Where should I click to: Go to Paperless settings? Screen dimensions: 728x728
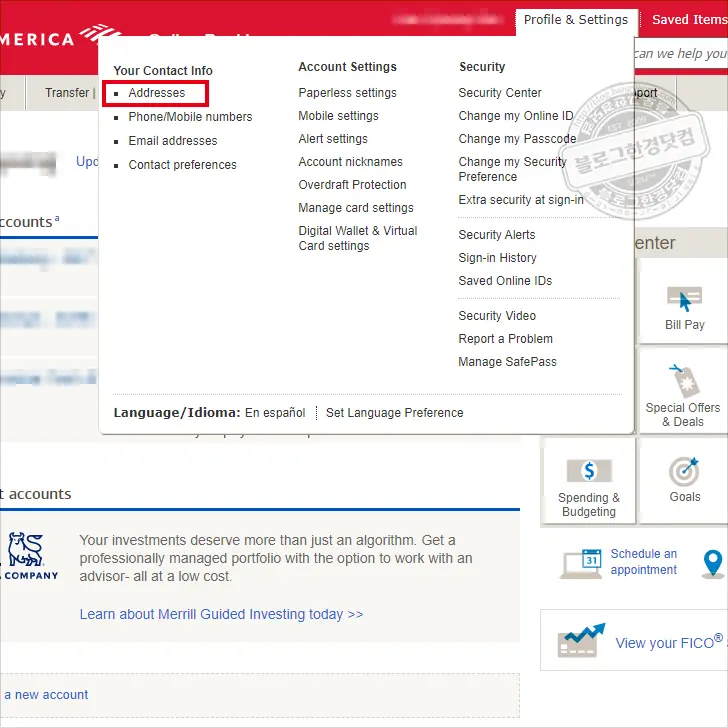tap(347, 93)
